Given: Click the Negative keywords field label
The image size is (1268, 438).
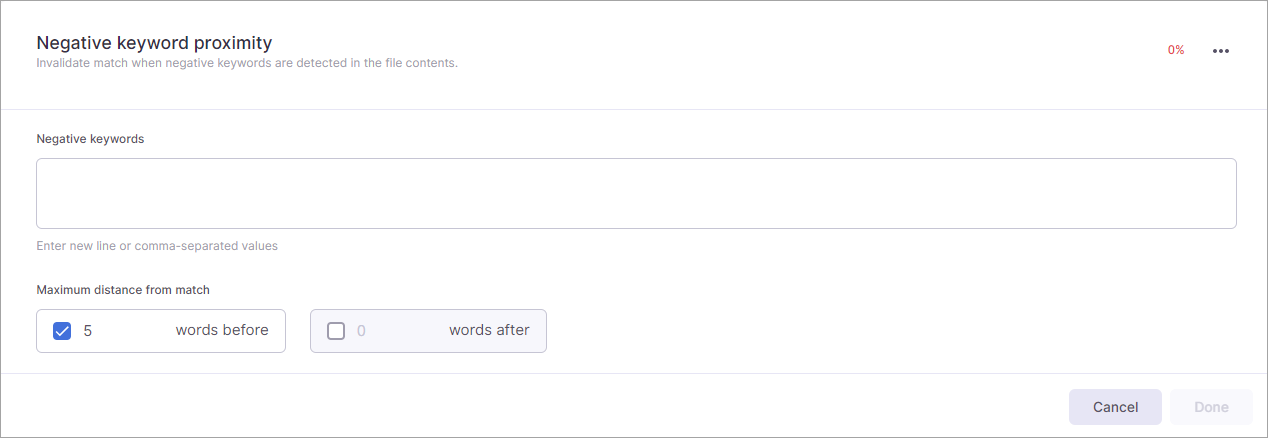Looking at the screenshot, I should click(90, 139).
